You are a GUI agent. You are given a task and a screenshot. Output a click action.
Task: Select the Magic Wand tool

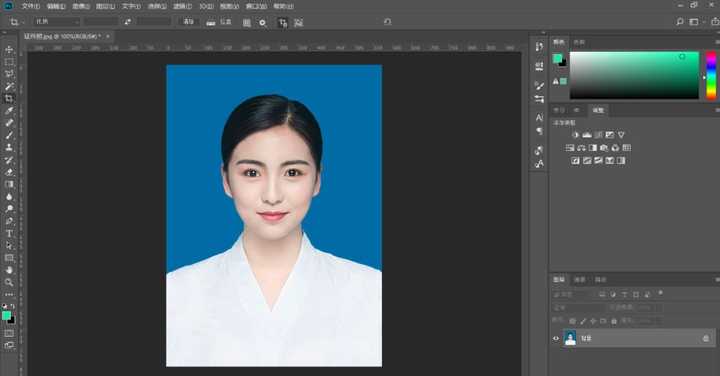click(9, 86)
